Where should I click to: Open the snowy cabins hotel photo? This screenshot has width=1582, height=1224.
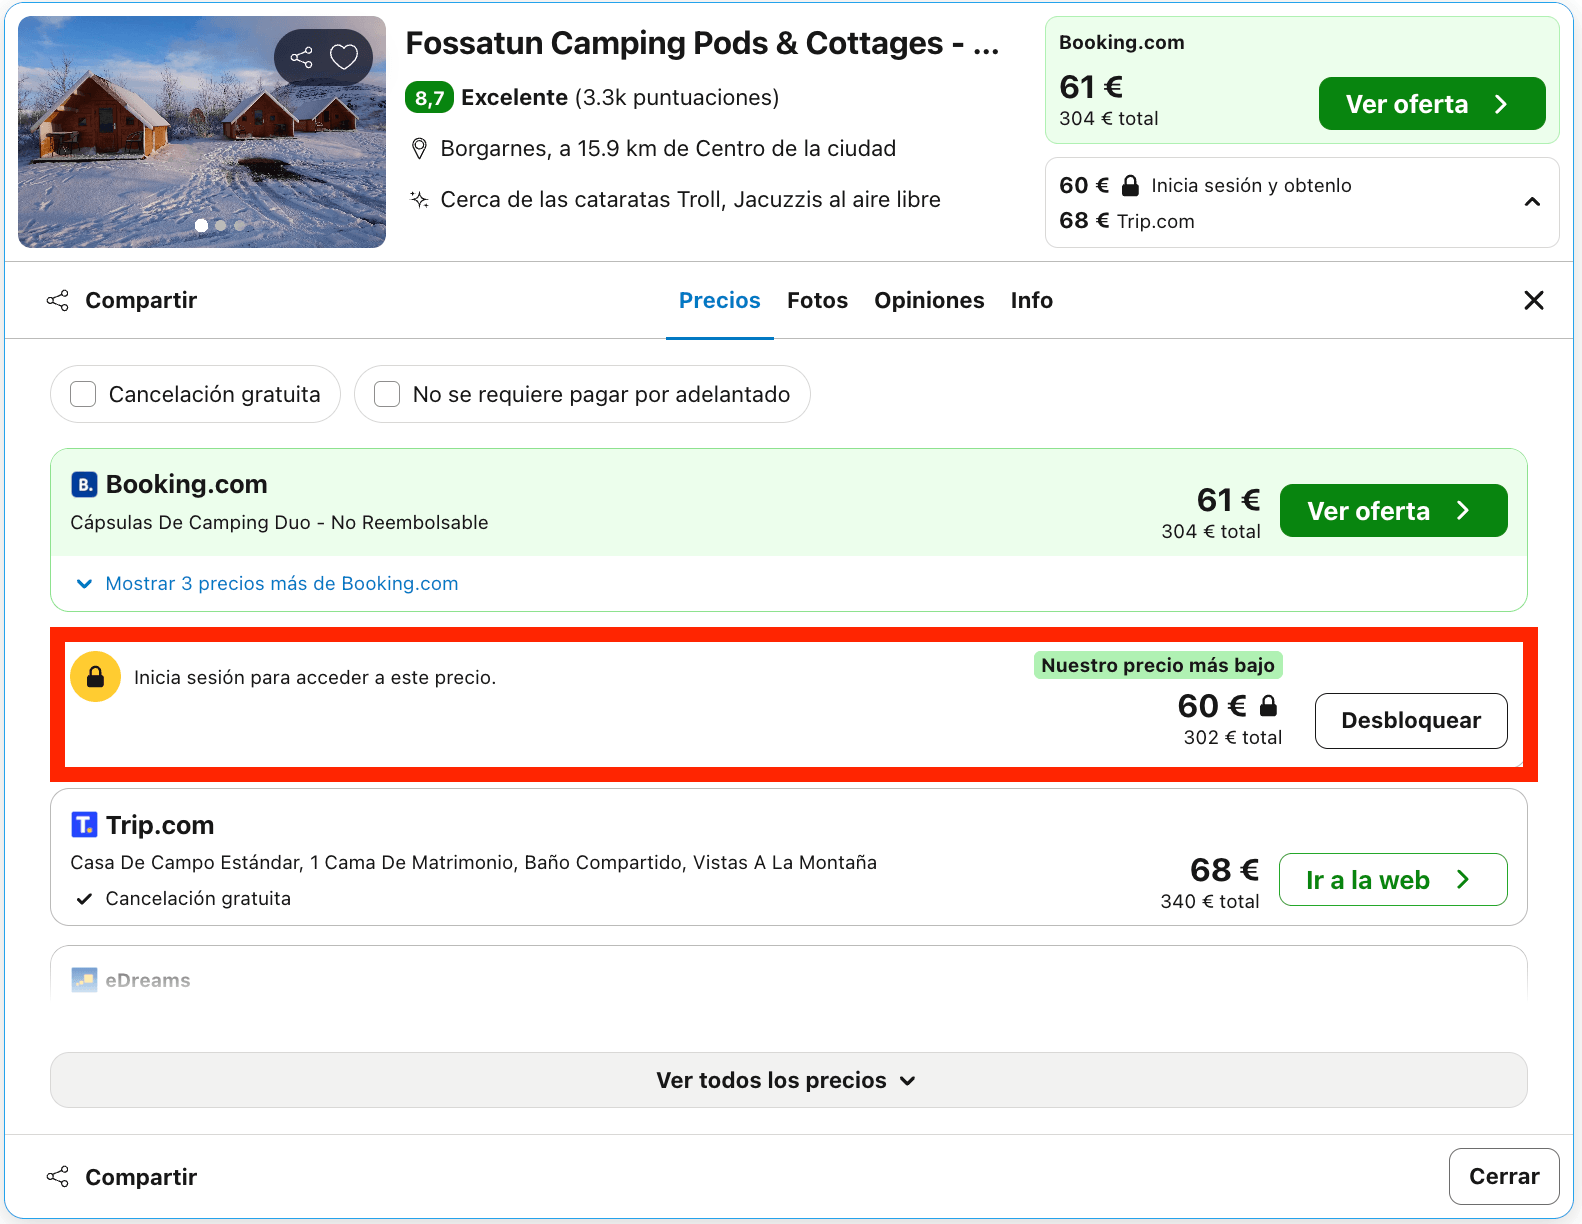(202, 132)
